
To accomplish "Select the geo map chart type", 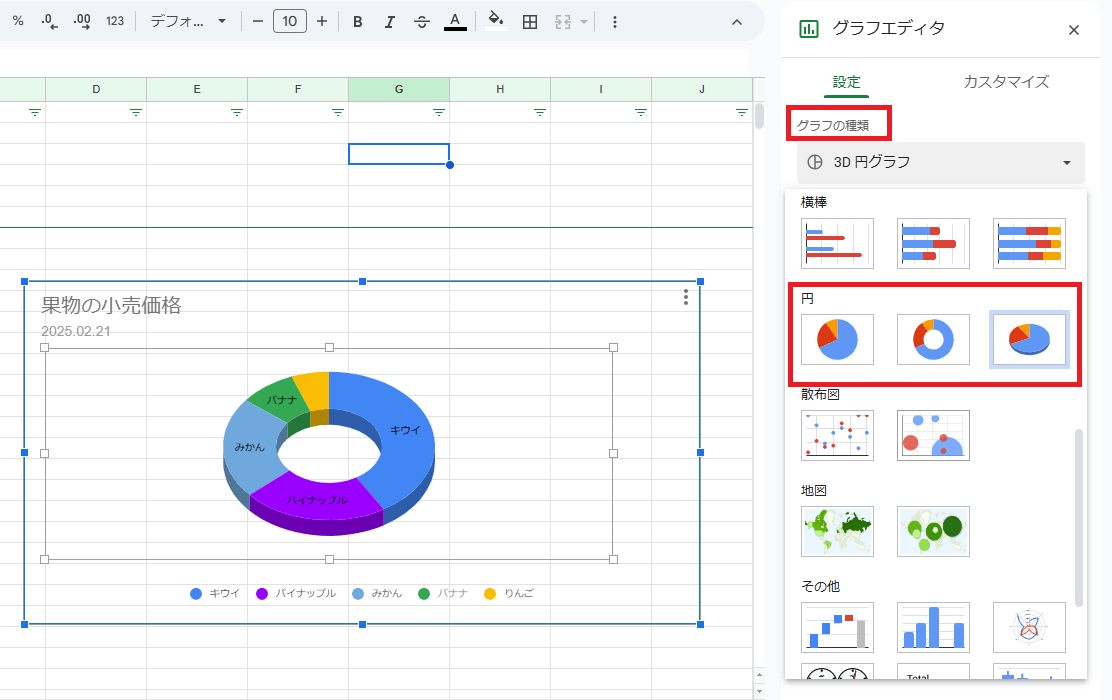I will pyautogui.click(x=837, y=531).
